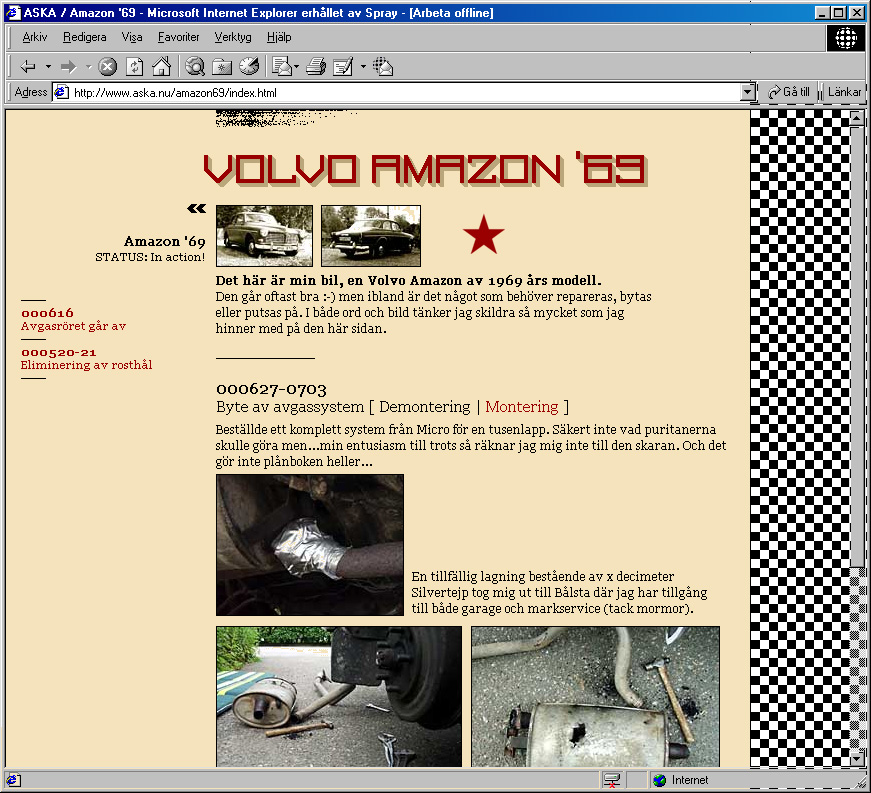871x793 pixels.
Task: Click the first Volvo Amazon thumbnail
Action: click(x=264, y=236)
